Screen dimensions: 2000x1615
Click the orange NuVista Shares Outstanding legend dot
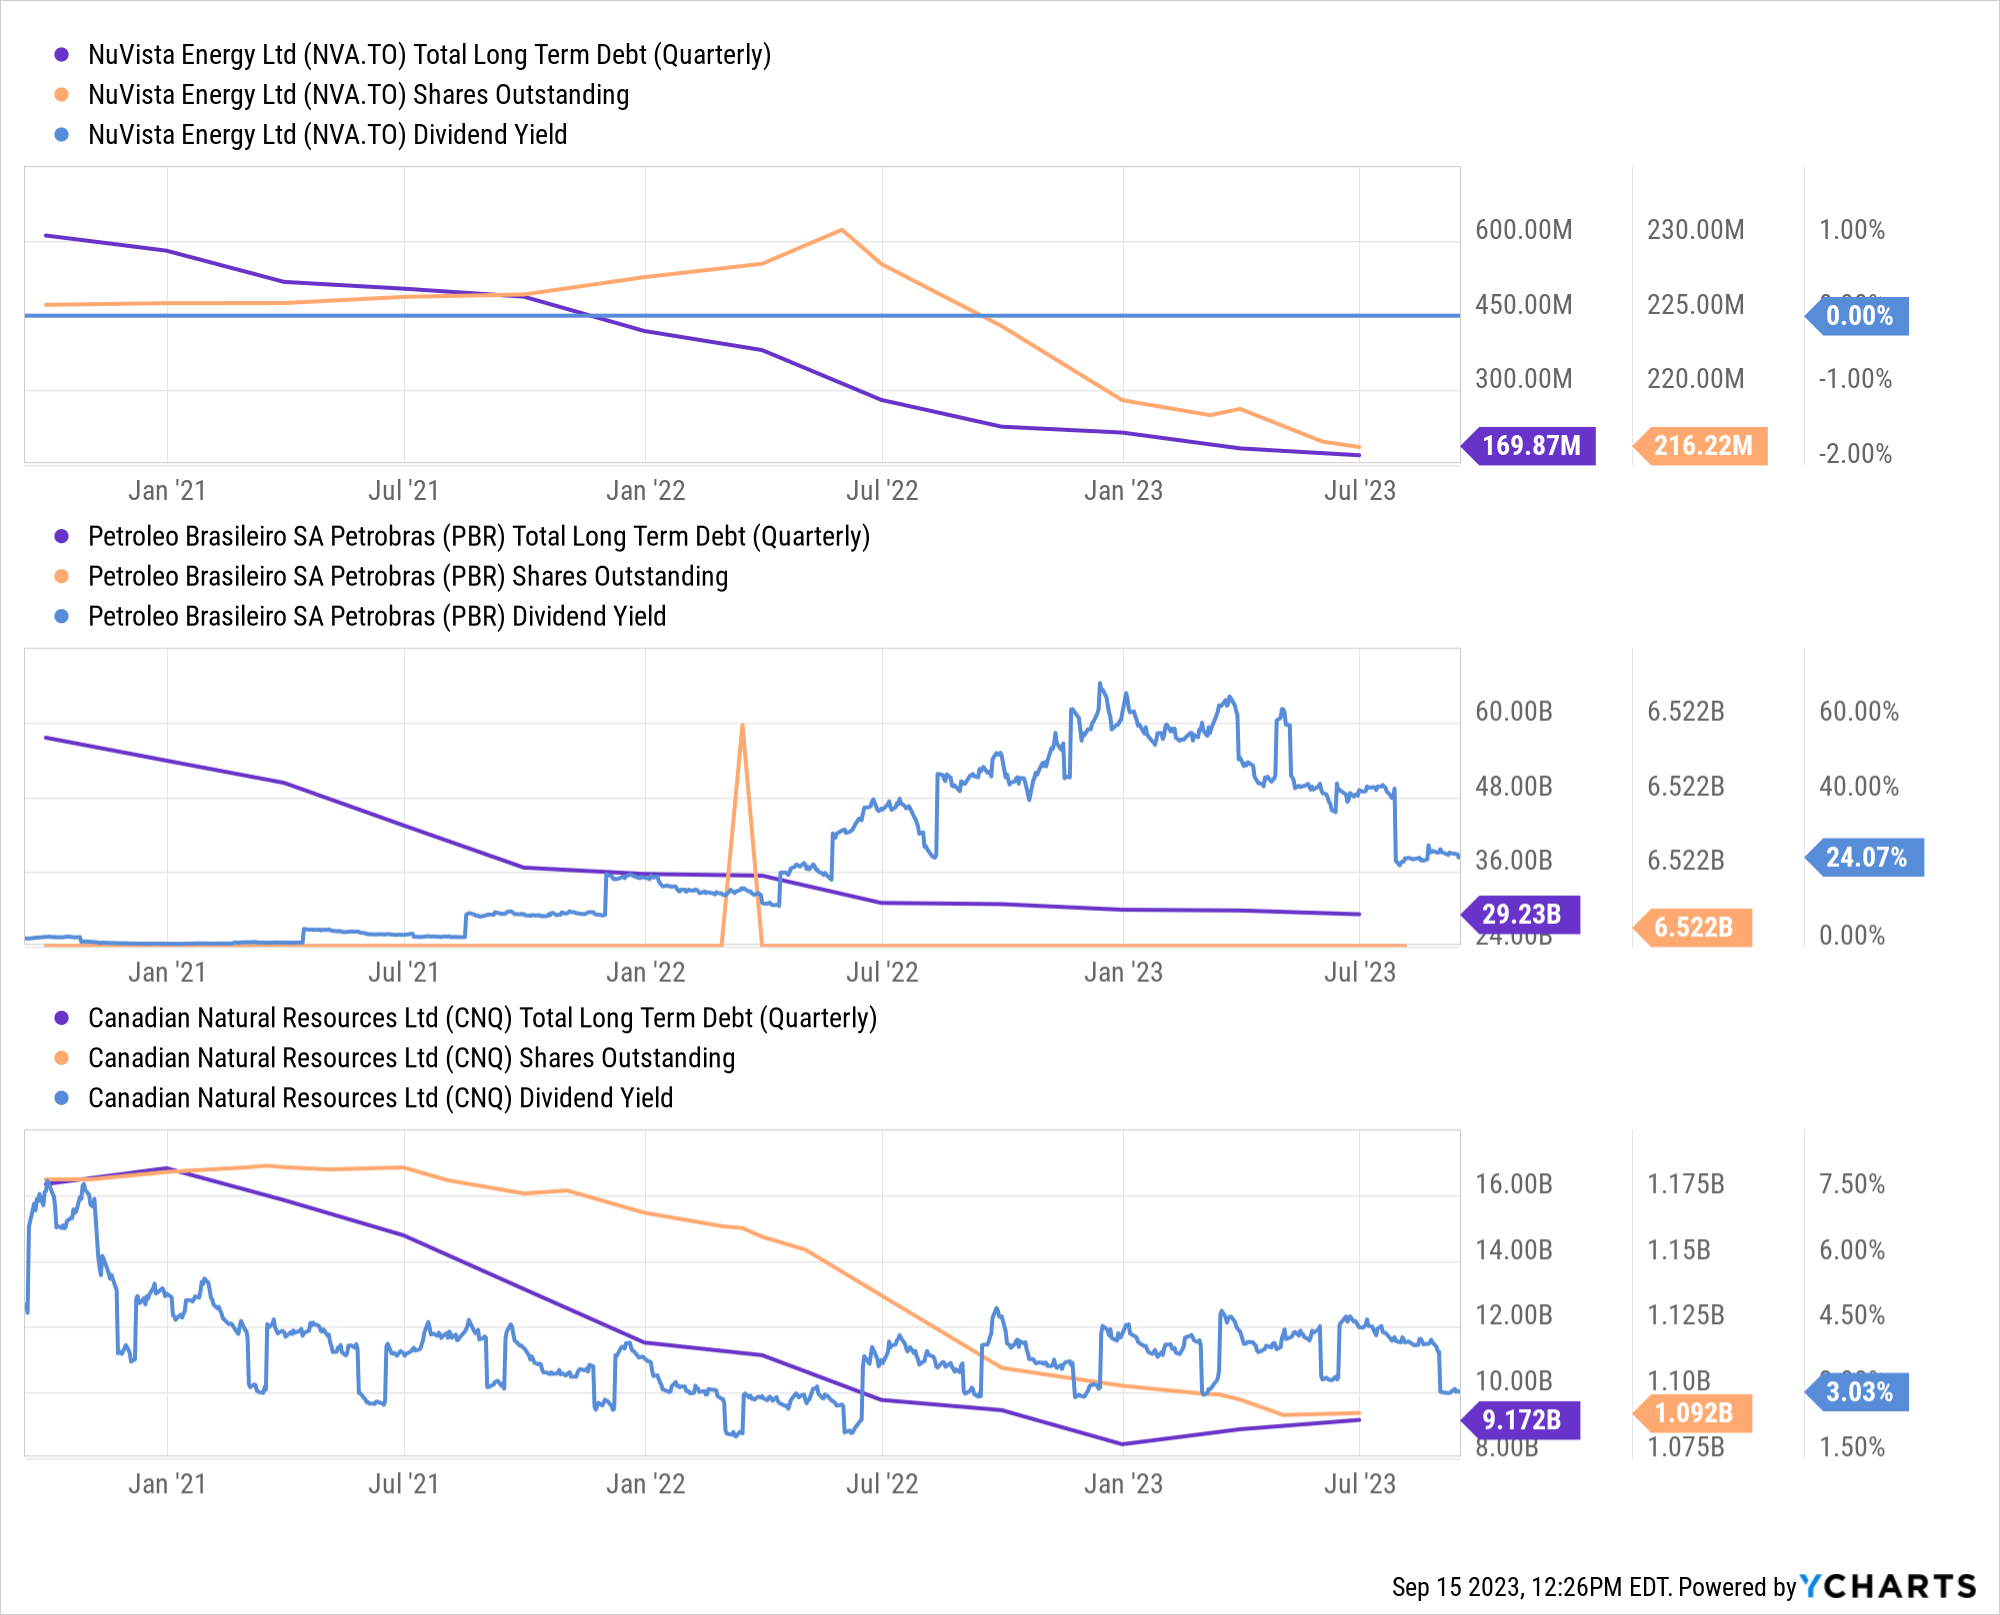pos(61,95)
